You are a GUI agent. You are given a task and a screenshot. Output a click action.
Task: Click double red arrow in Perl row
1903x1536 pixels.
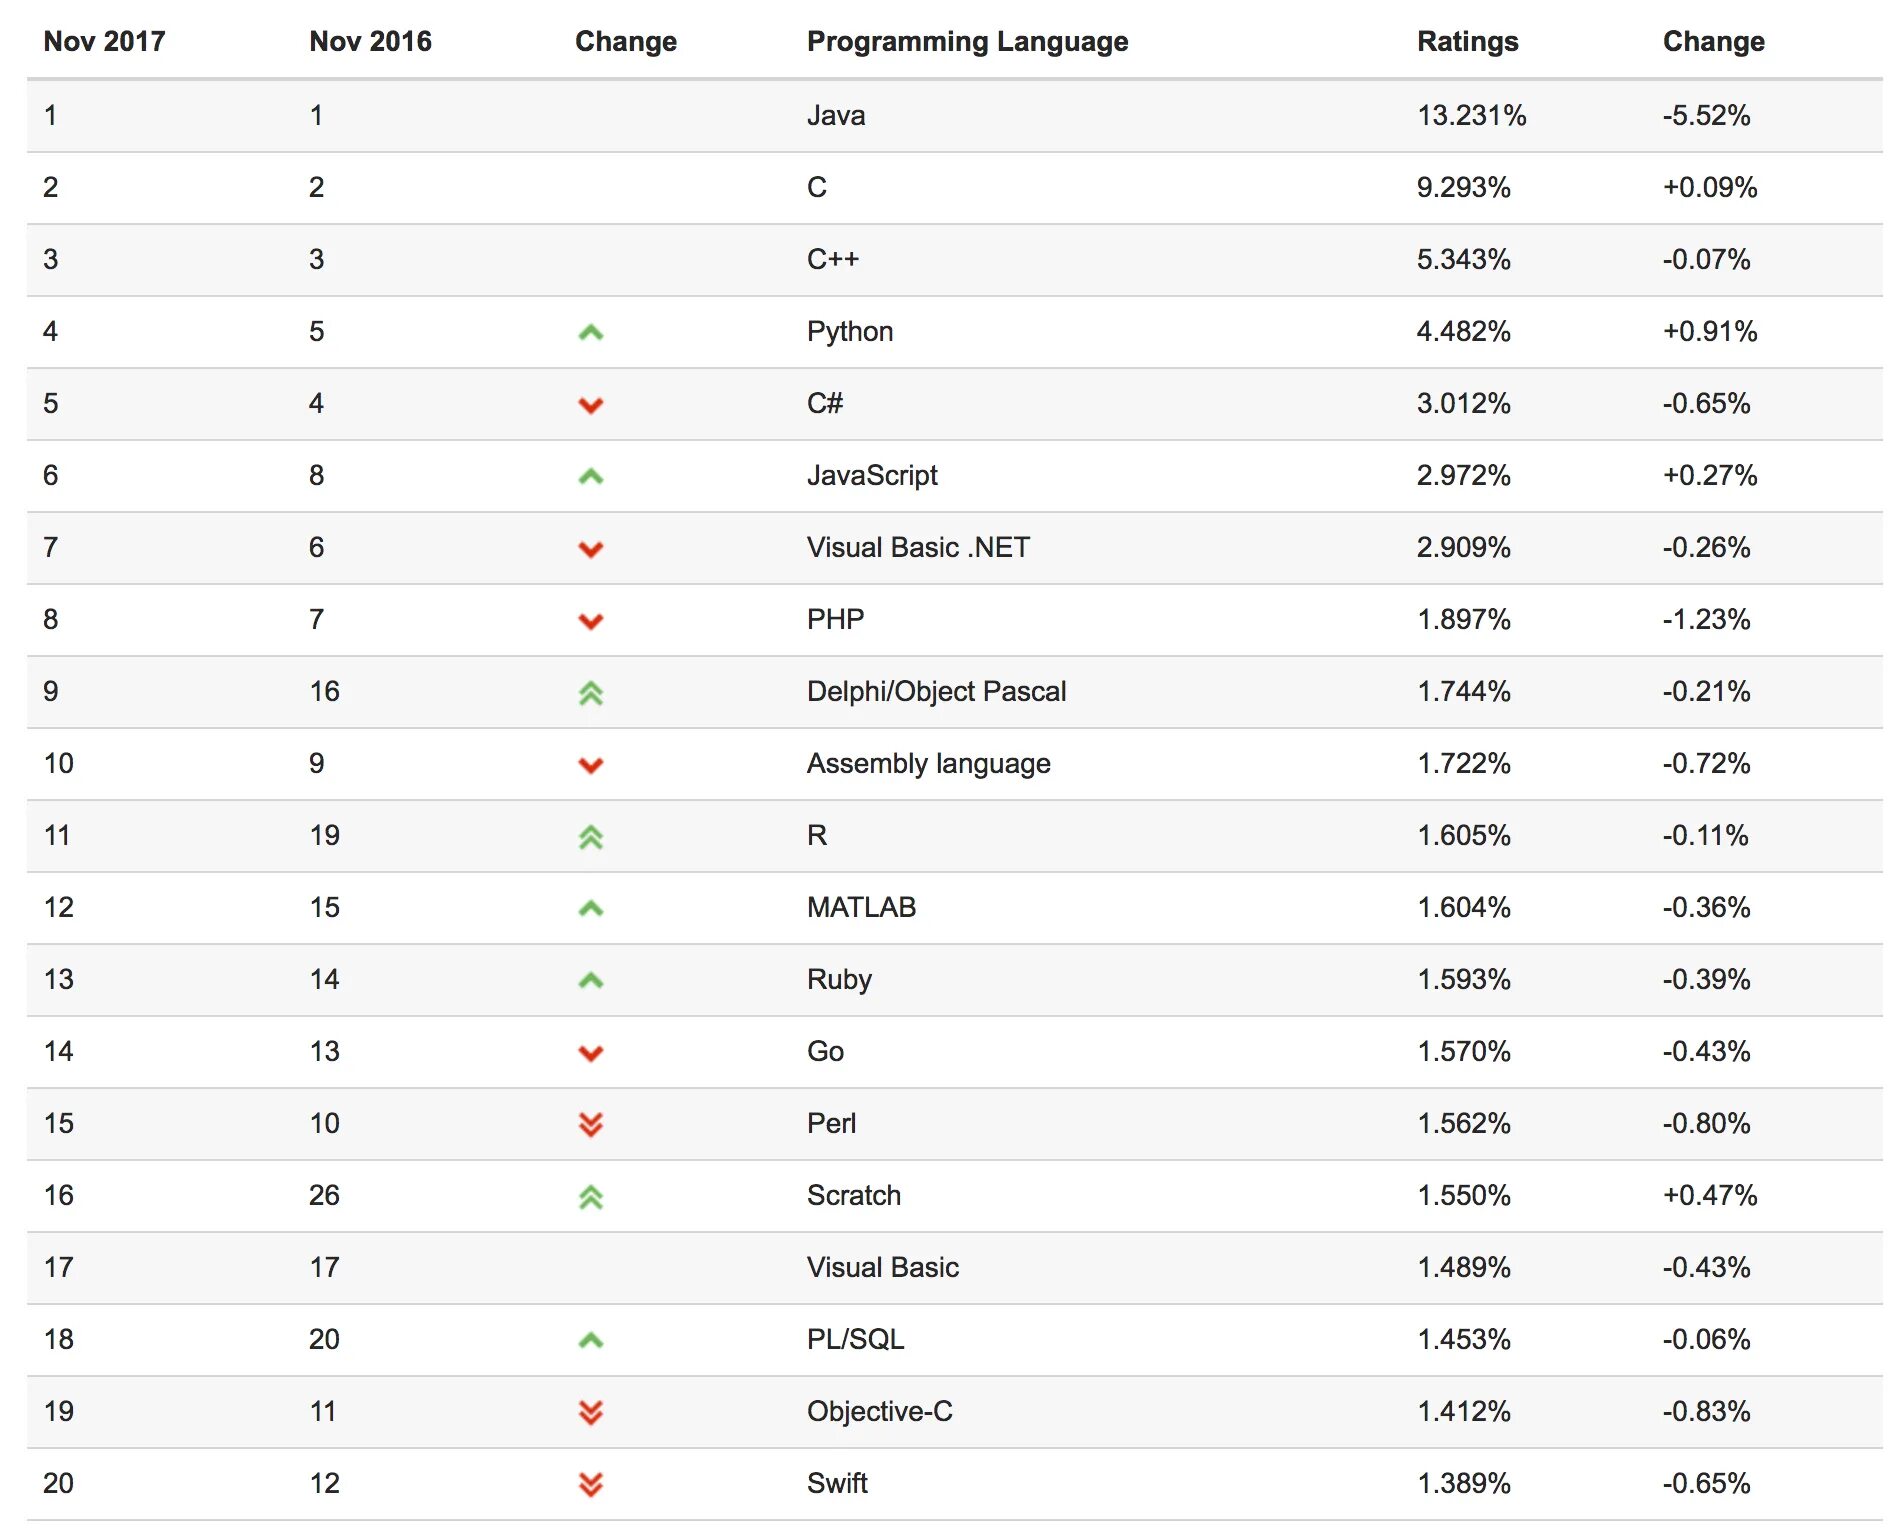pyautogui.click(x=591, y=1124)
